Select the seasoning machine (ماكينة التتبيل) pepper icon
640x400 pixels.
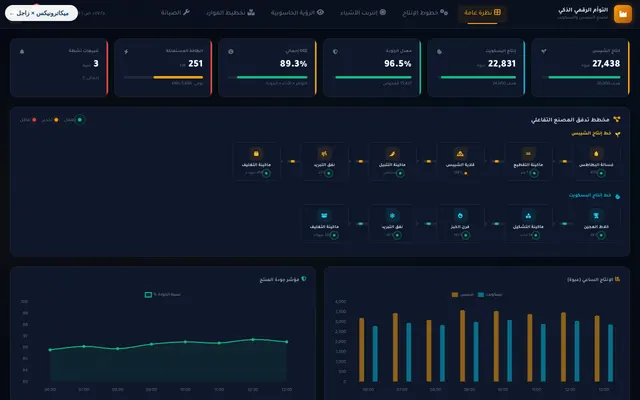tap(392, 154)
